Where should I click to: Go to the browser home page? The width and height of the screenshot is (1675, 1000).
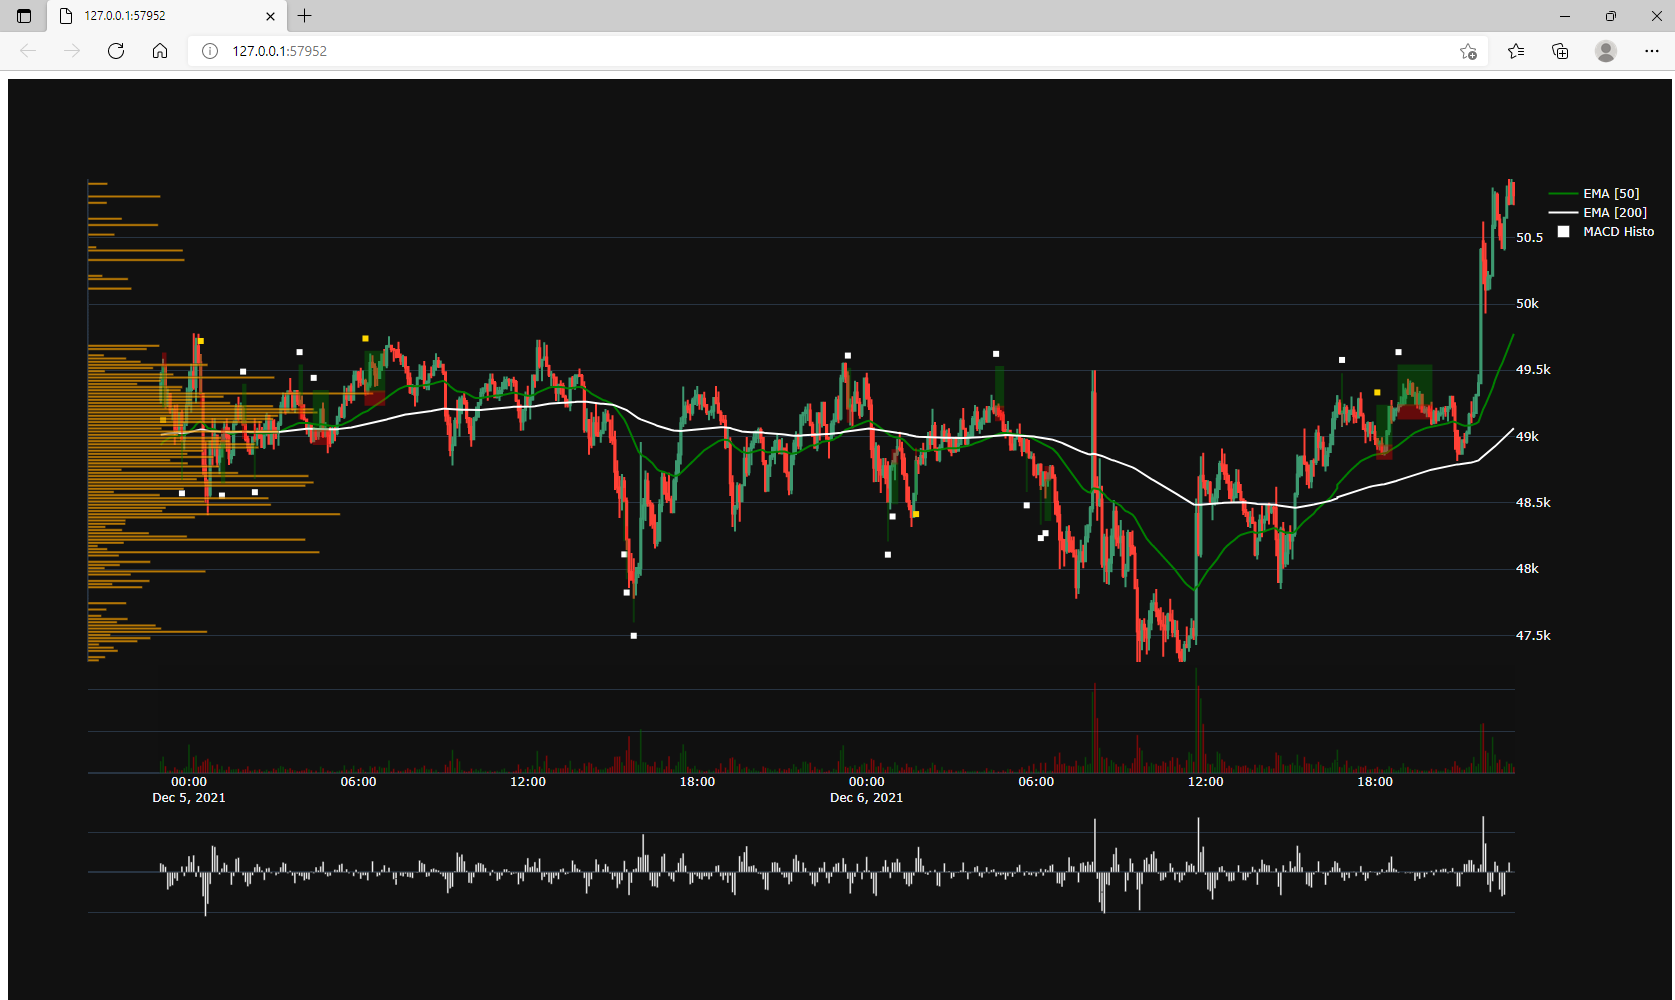160,51
